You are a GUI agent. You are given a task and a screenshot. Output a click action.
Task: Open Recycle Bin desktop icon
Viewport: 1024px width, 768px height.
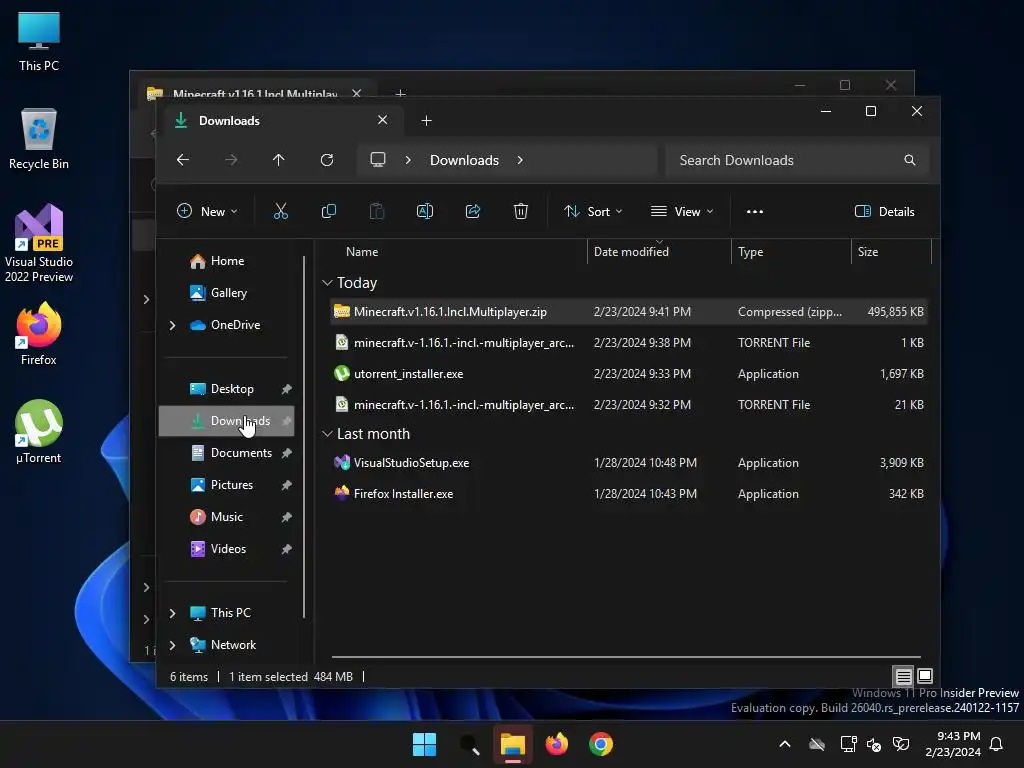pos(39,139)
